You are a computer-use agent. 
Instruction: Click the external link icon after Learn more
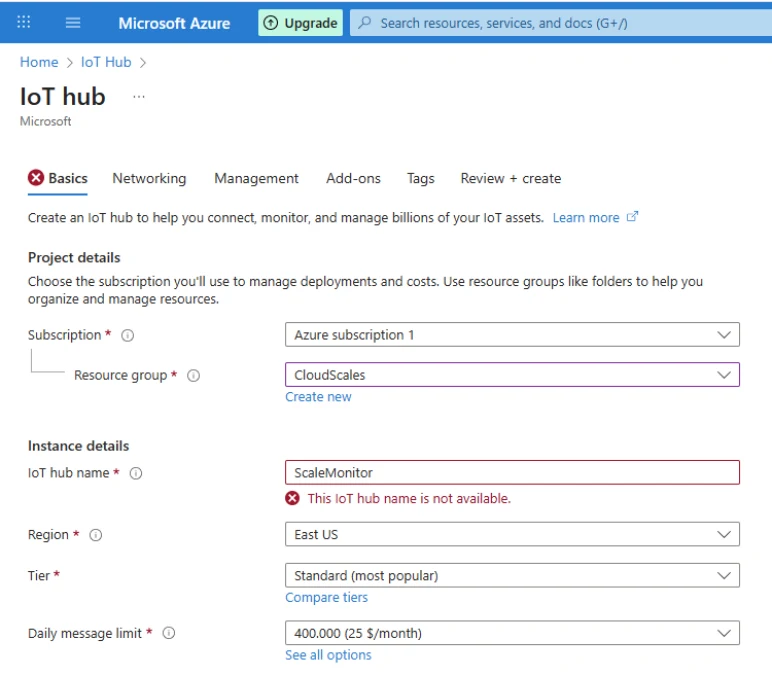632,217
